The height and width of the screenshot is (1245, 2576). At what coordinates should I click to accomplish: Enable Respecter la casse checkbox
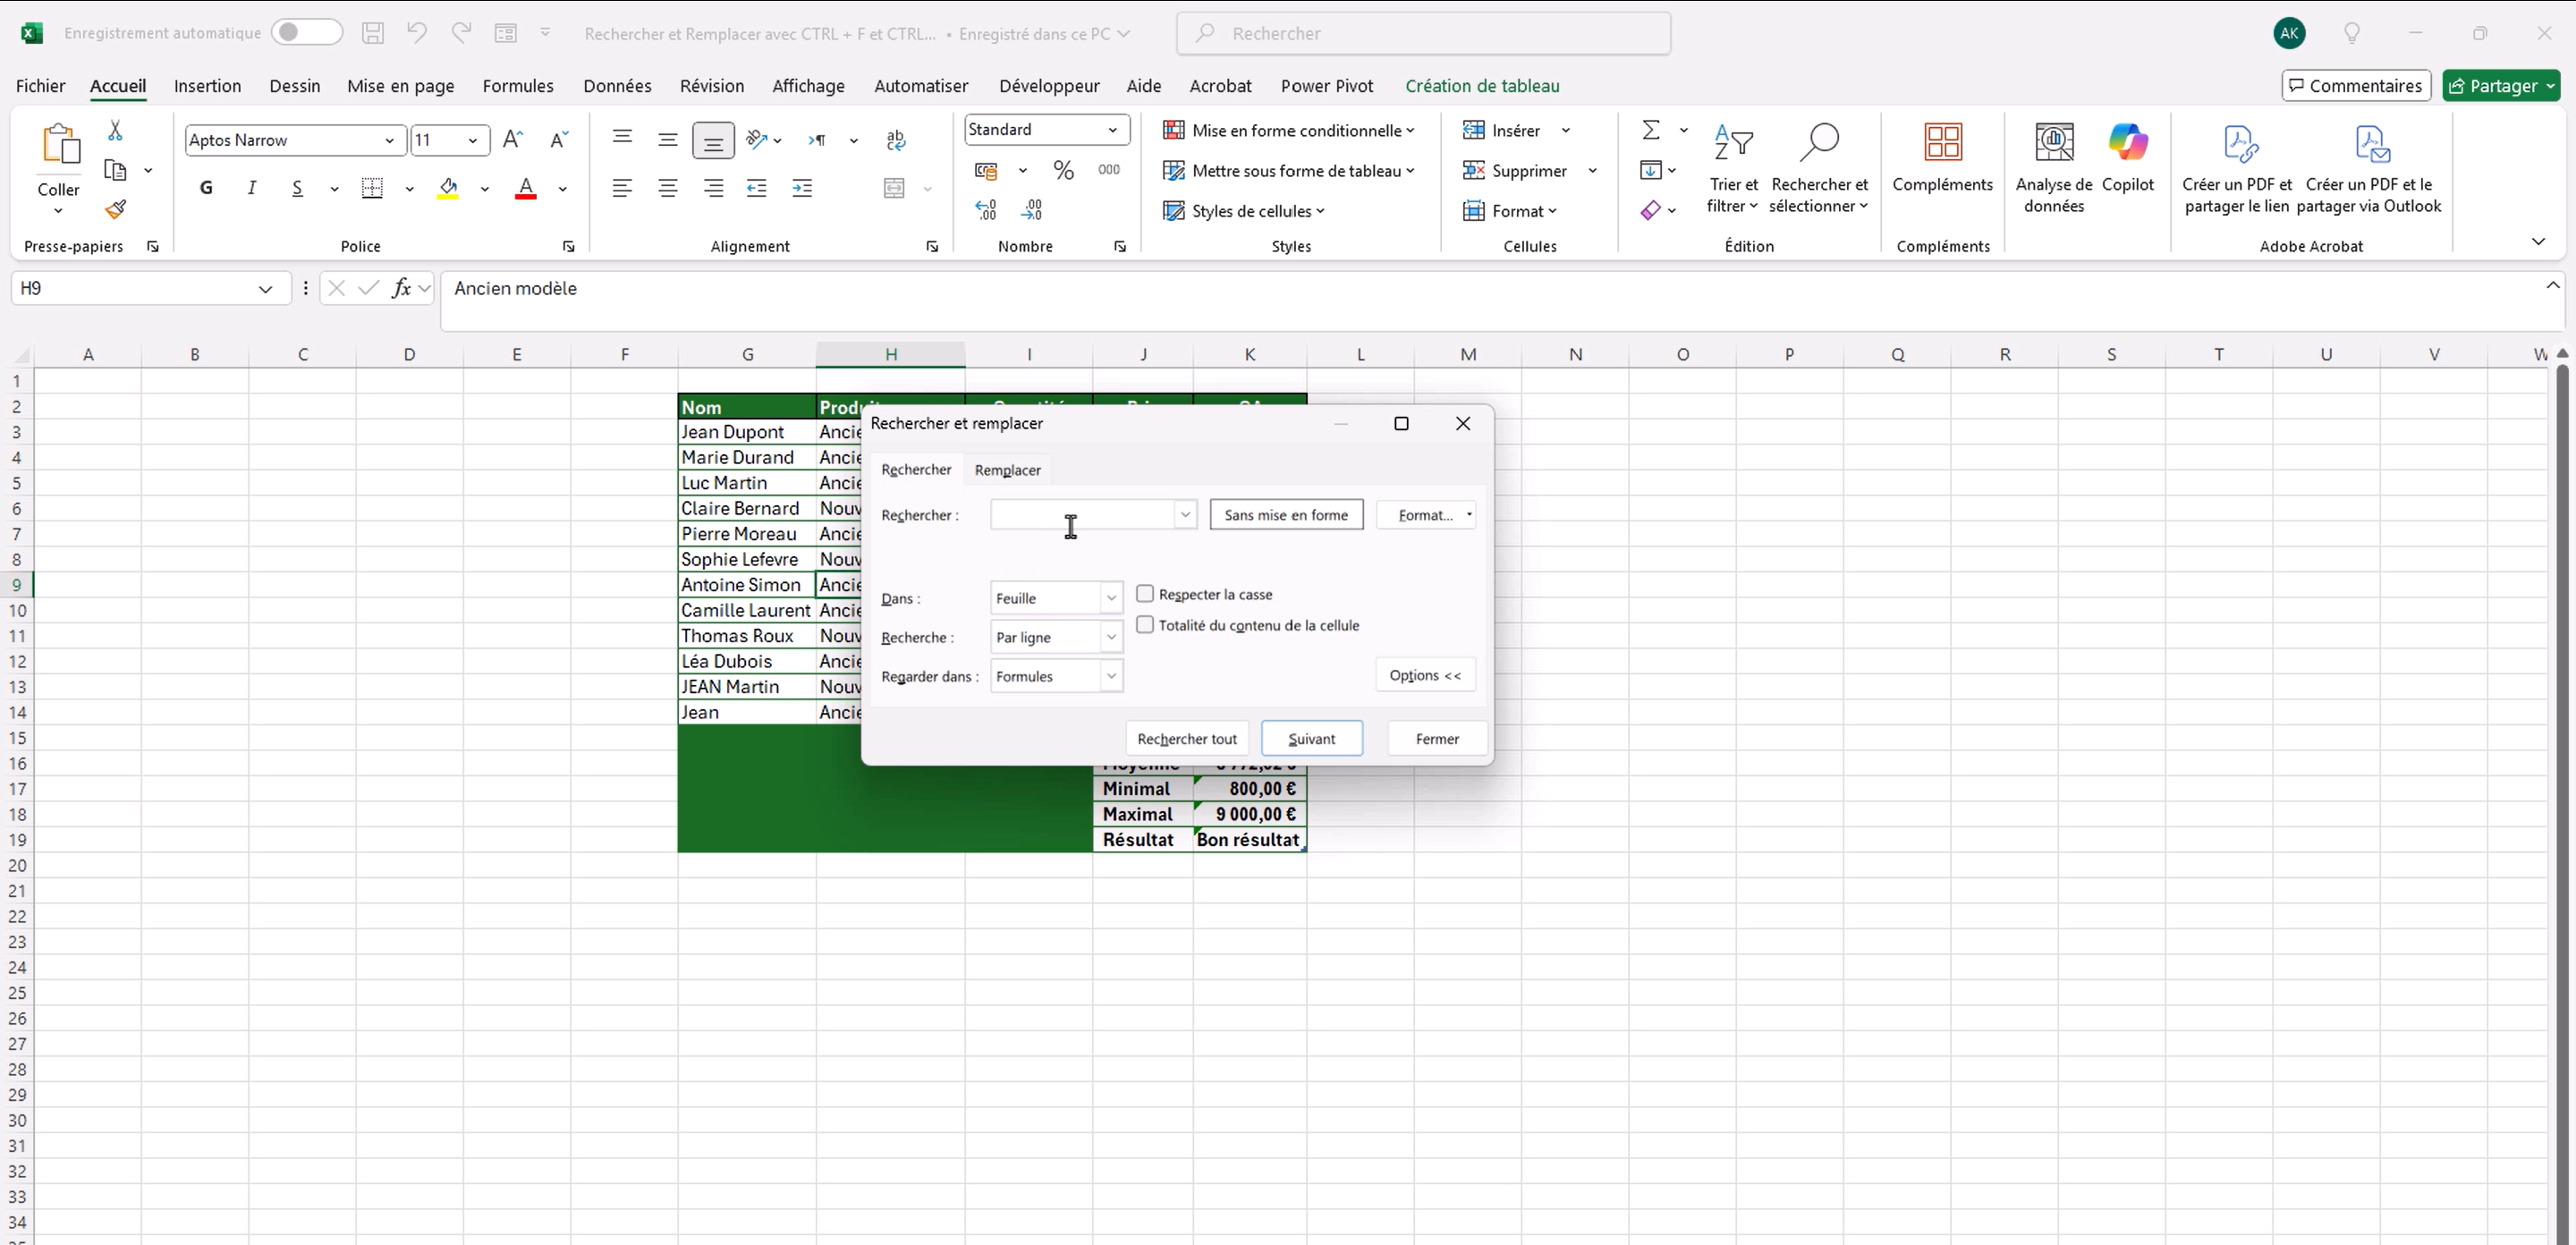(1145, 594)
